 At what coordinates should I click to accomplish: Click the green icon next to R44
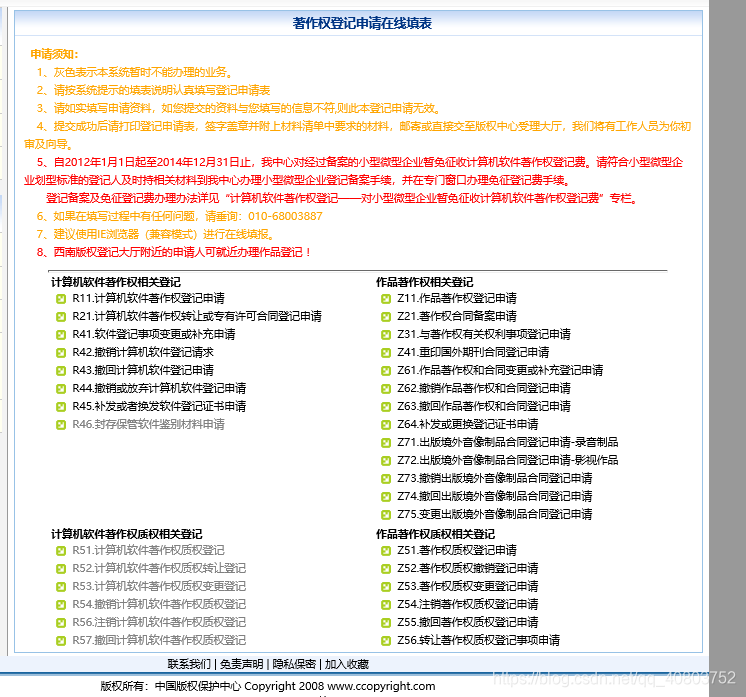point(61,389)
